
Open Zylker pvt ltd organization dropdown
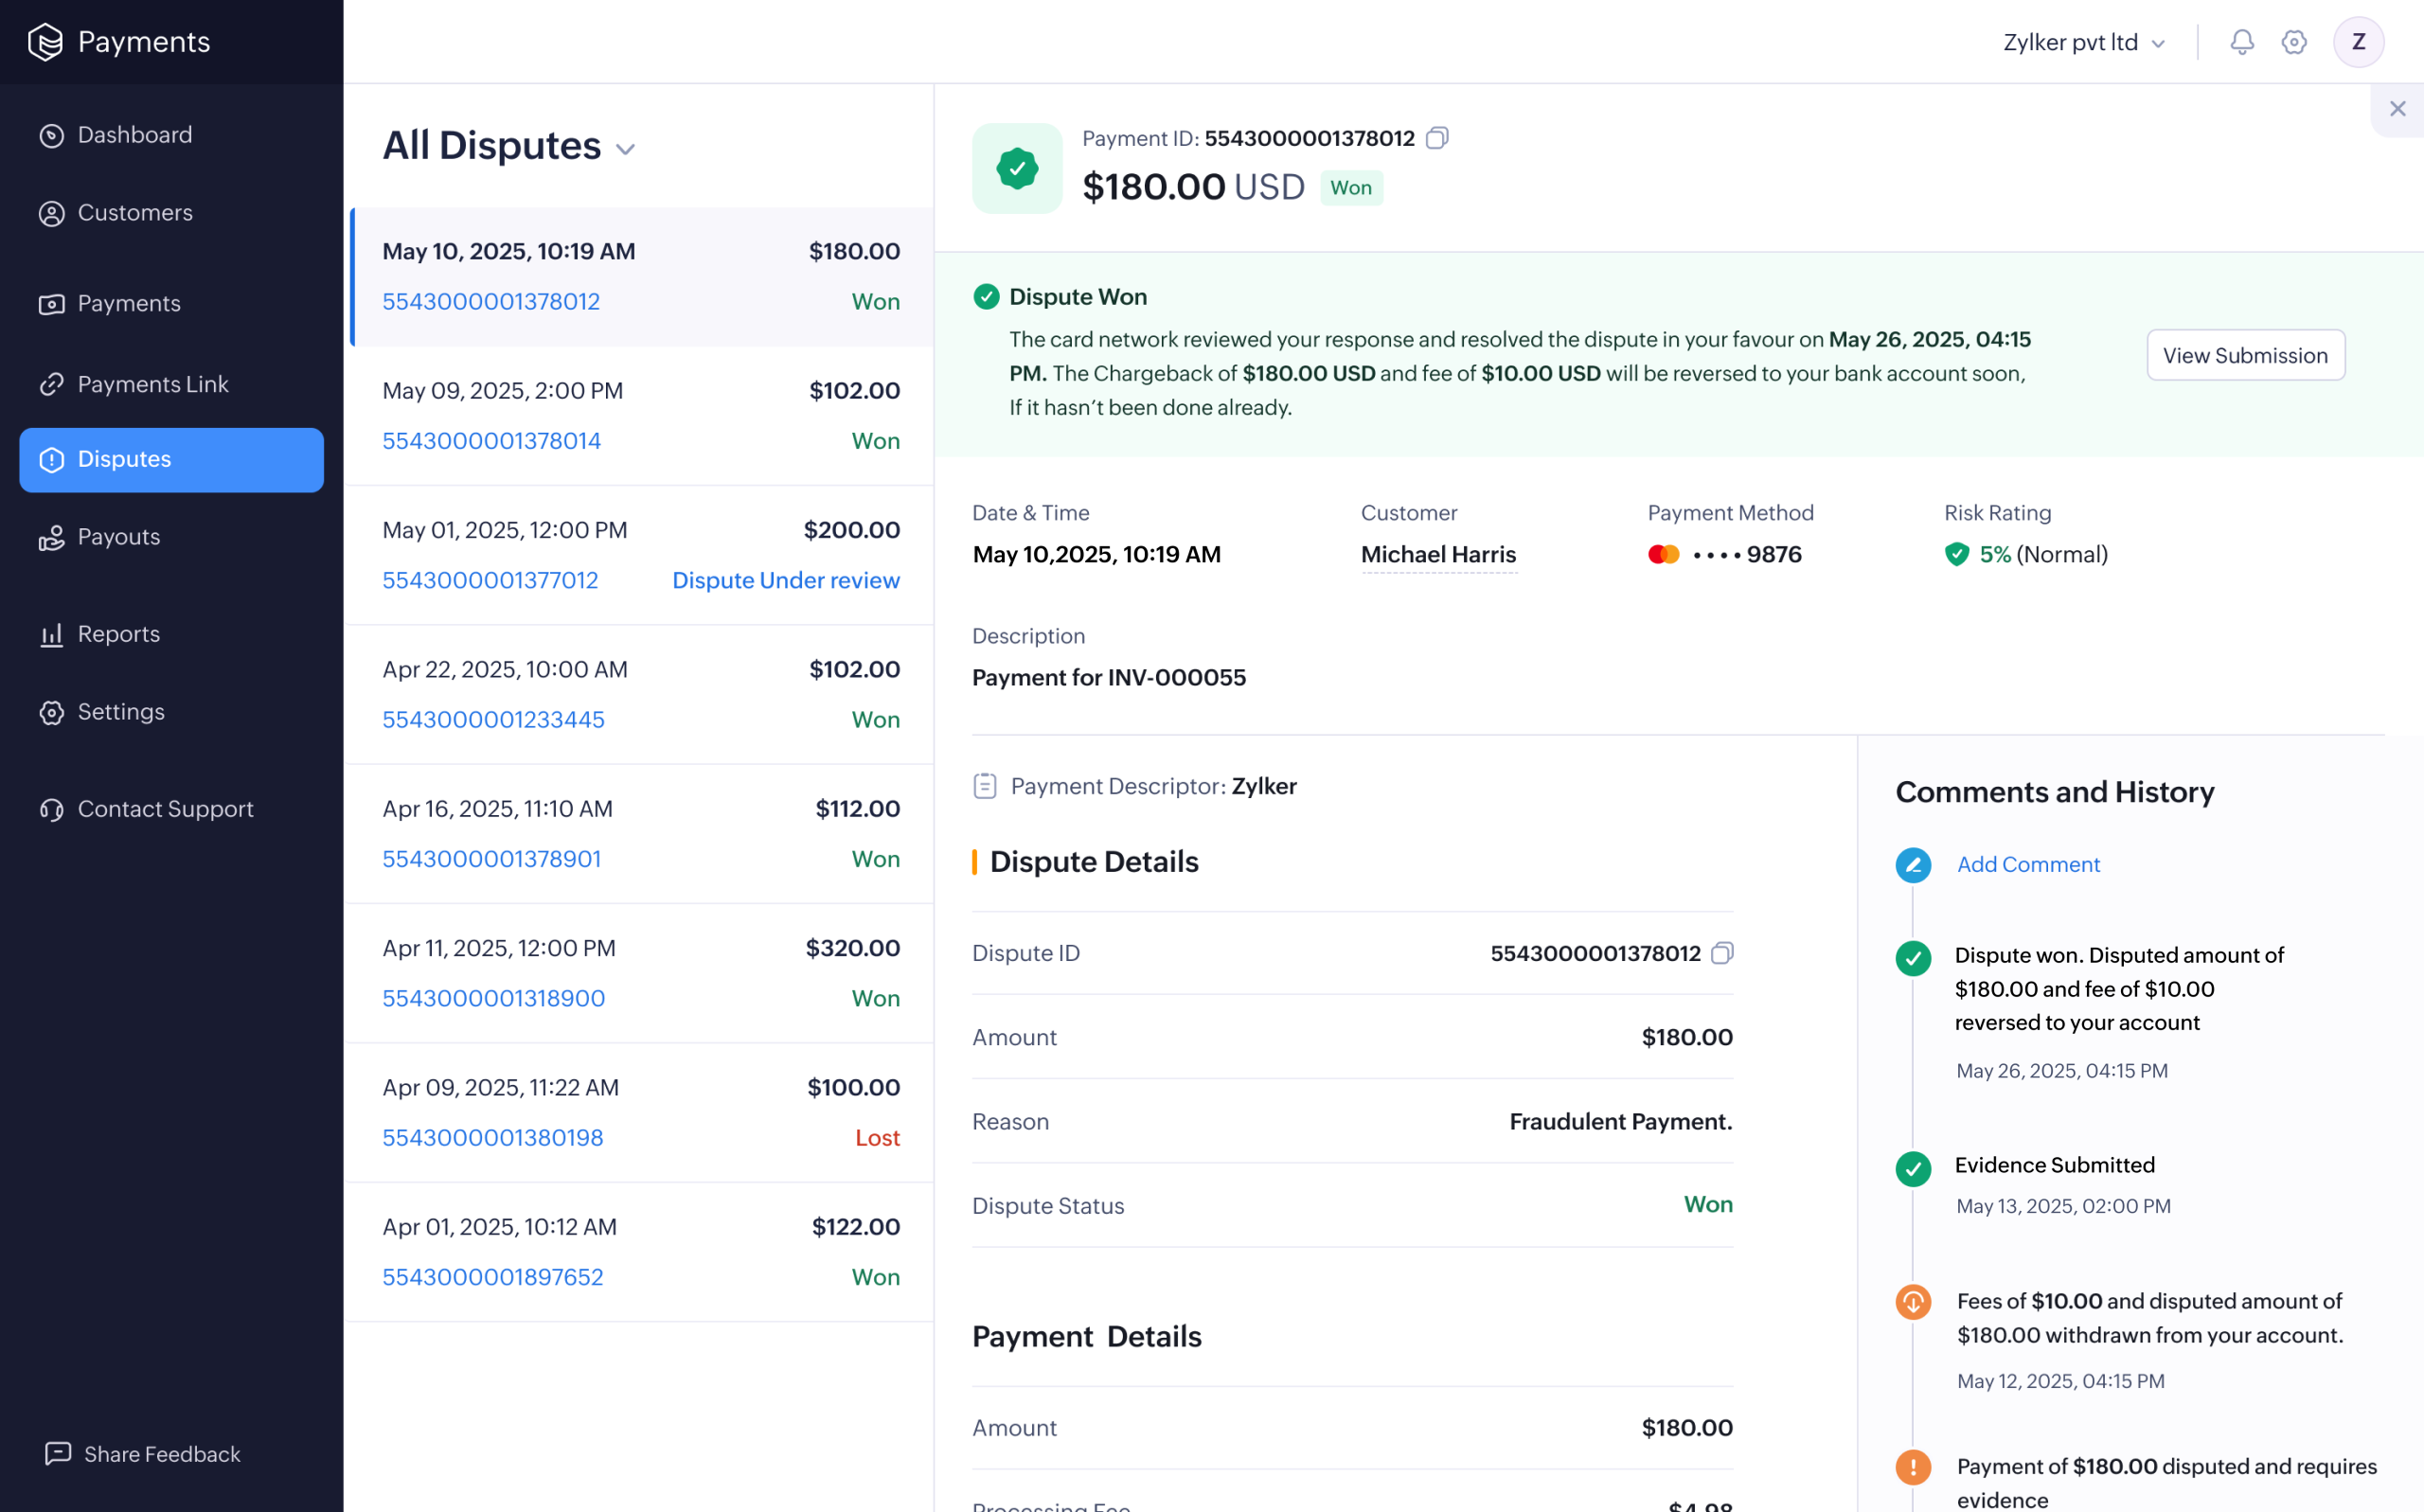(2084, 42)
